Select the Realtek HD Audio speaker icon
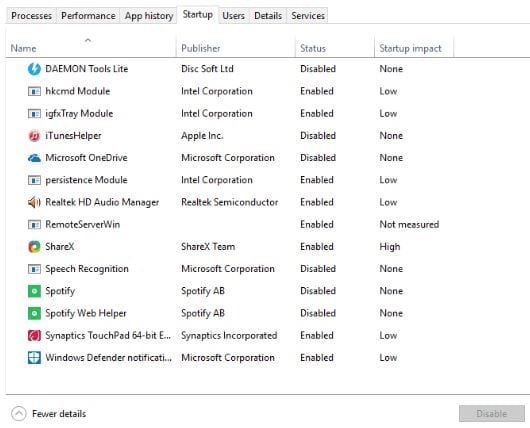 pos(34,203)
